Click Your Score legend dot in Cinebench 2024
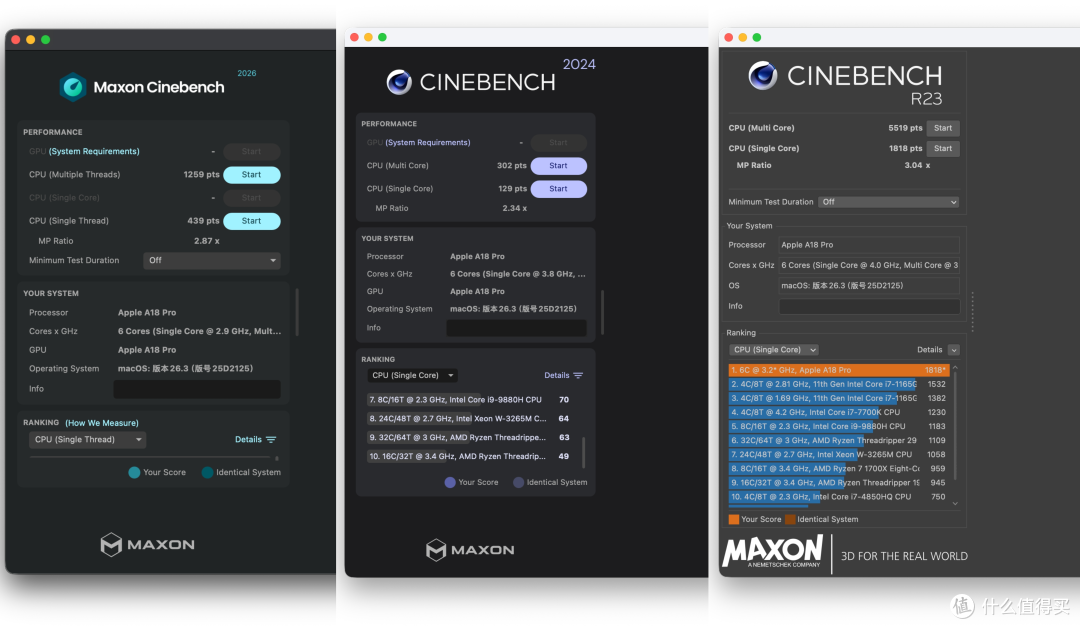The width and height of the screenshot is (1080, 629). 450,482
